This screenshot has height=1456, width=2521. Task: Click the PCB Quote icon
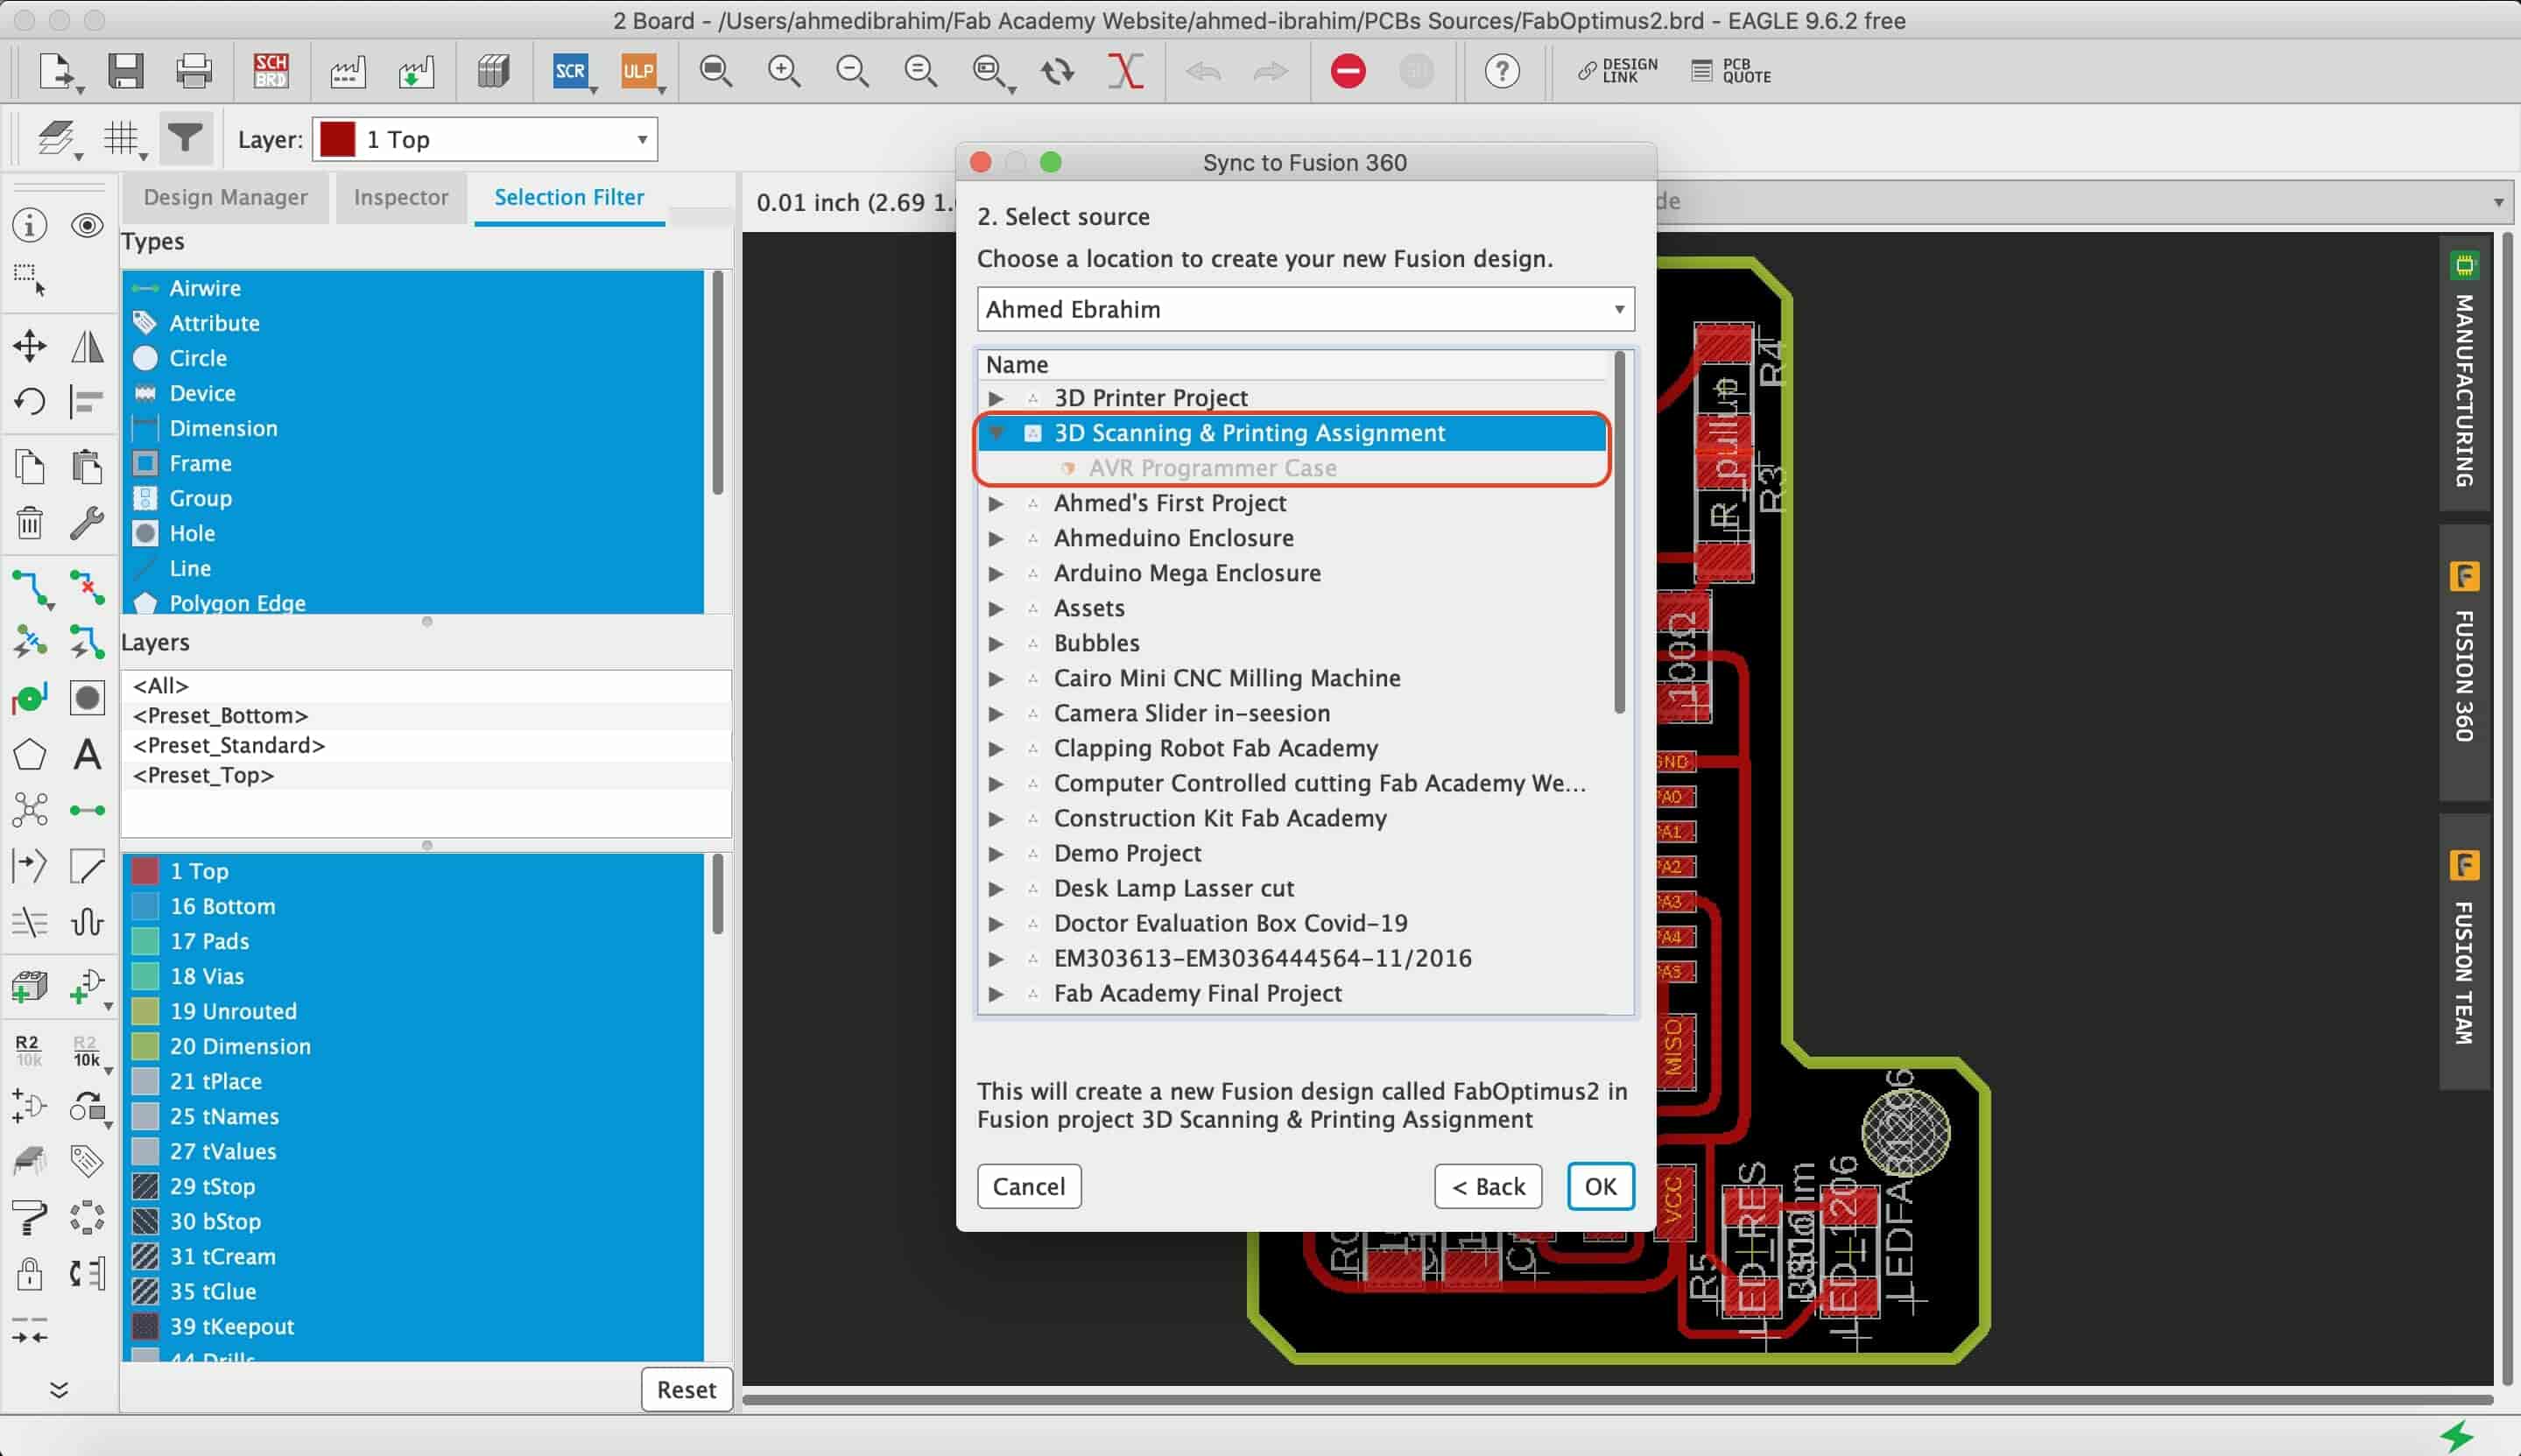pos(1731,71)
